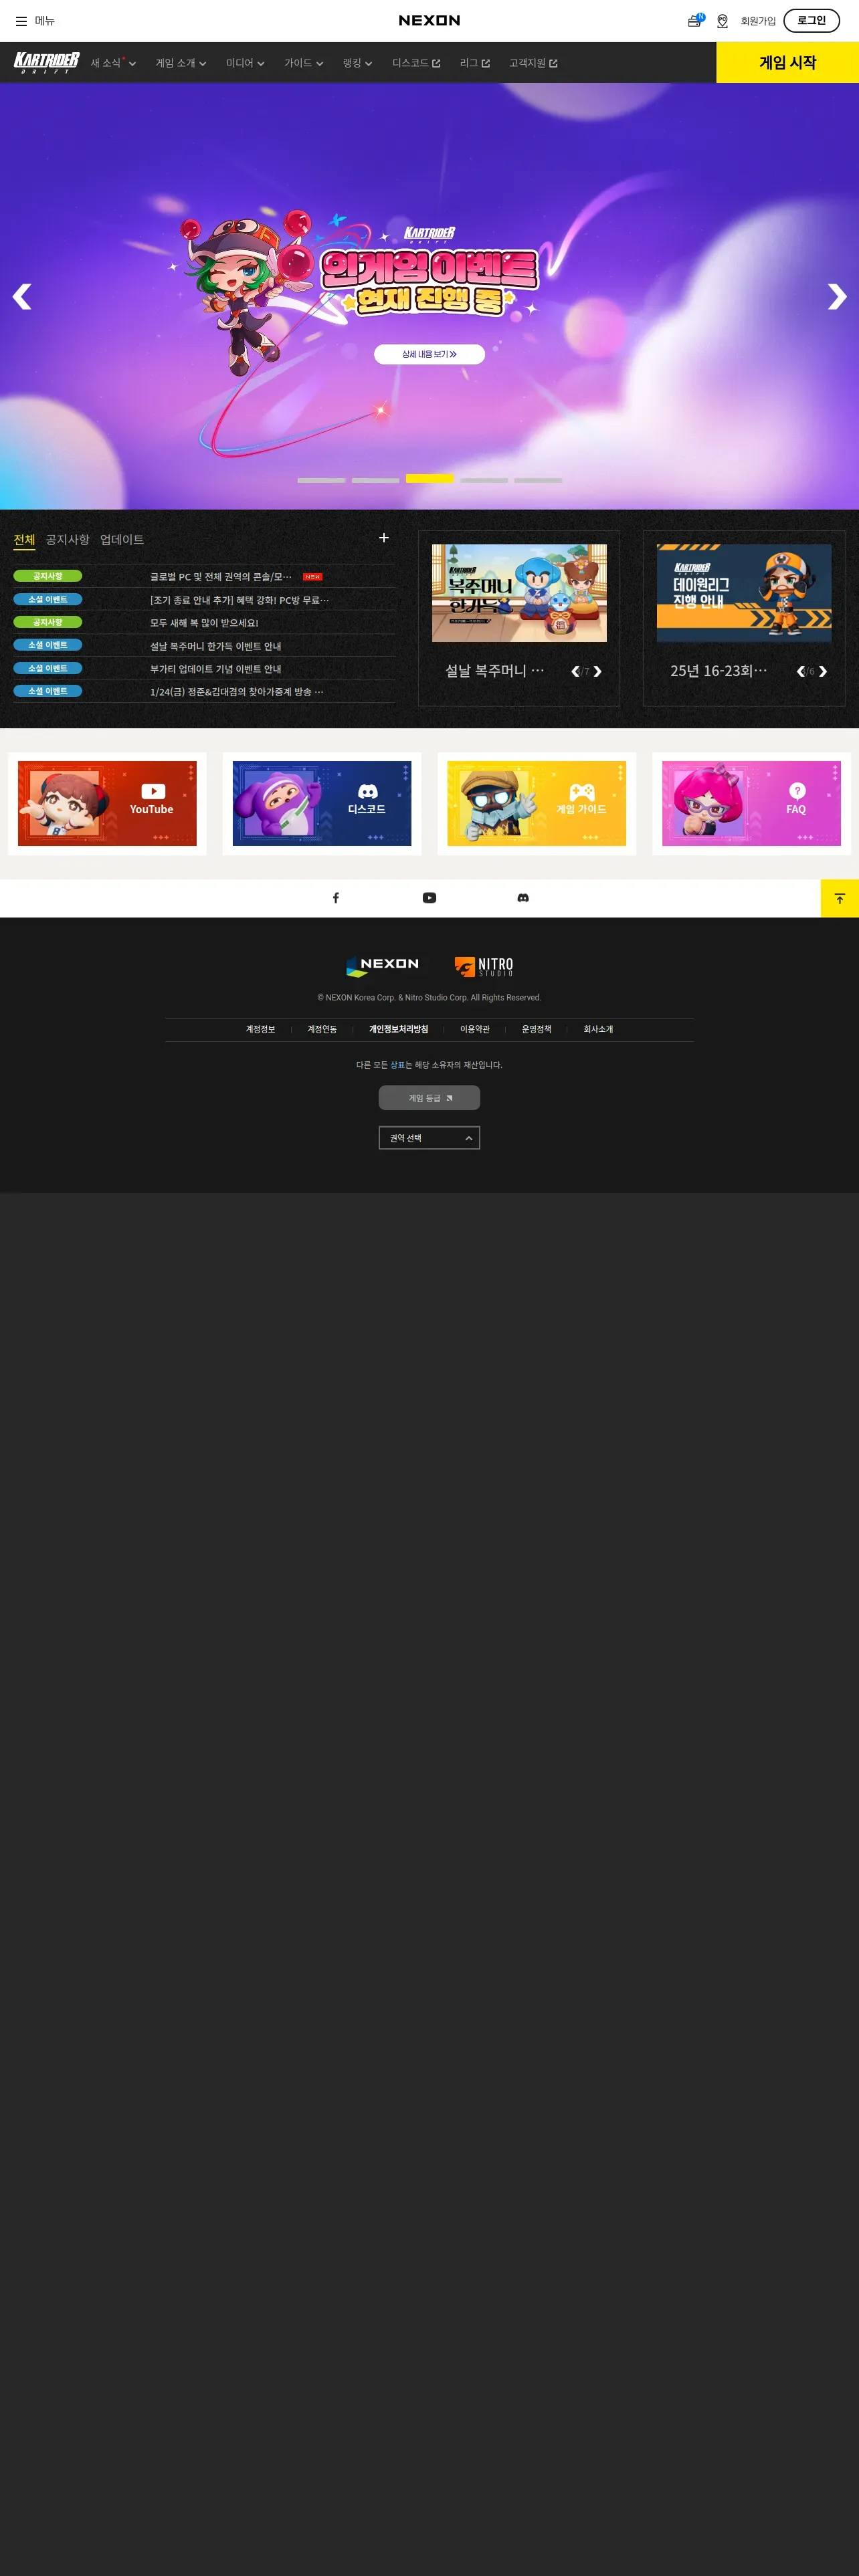Open notice 부가티 업데이트 기념 이벤트 안내

(x=215, y=669)
